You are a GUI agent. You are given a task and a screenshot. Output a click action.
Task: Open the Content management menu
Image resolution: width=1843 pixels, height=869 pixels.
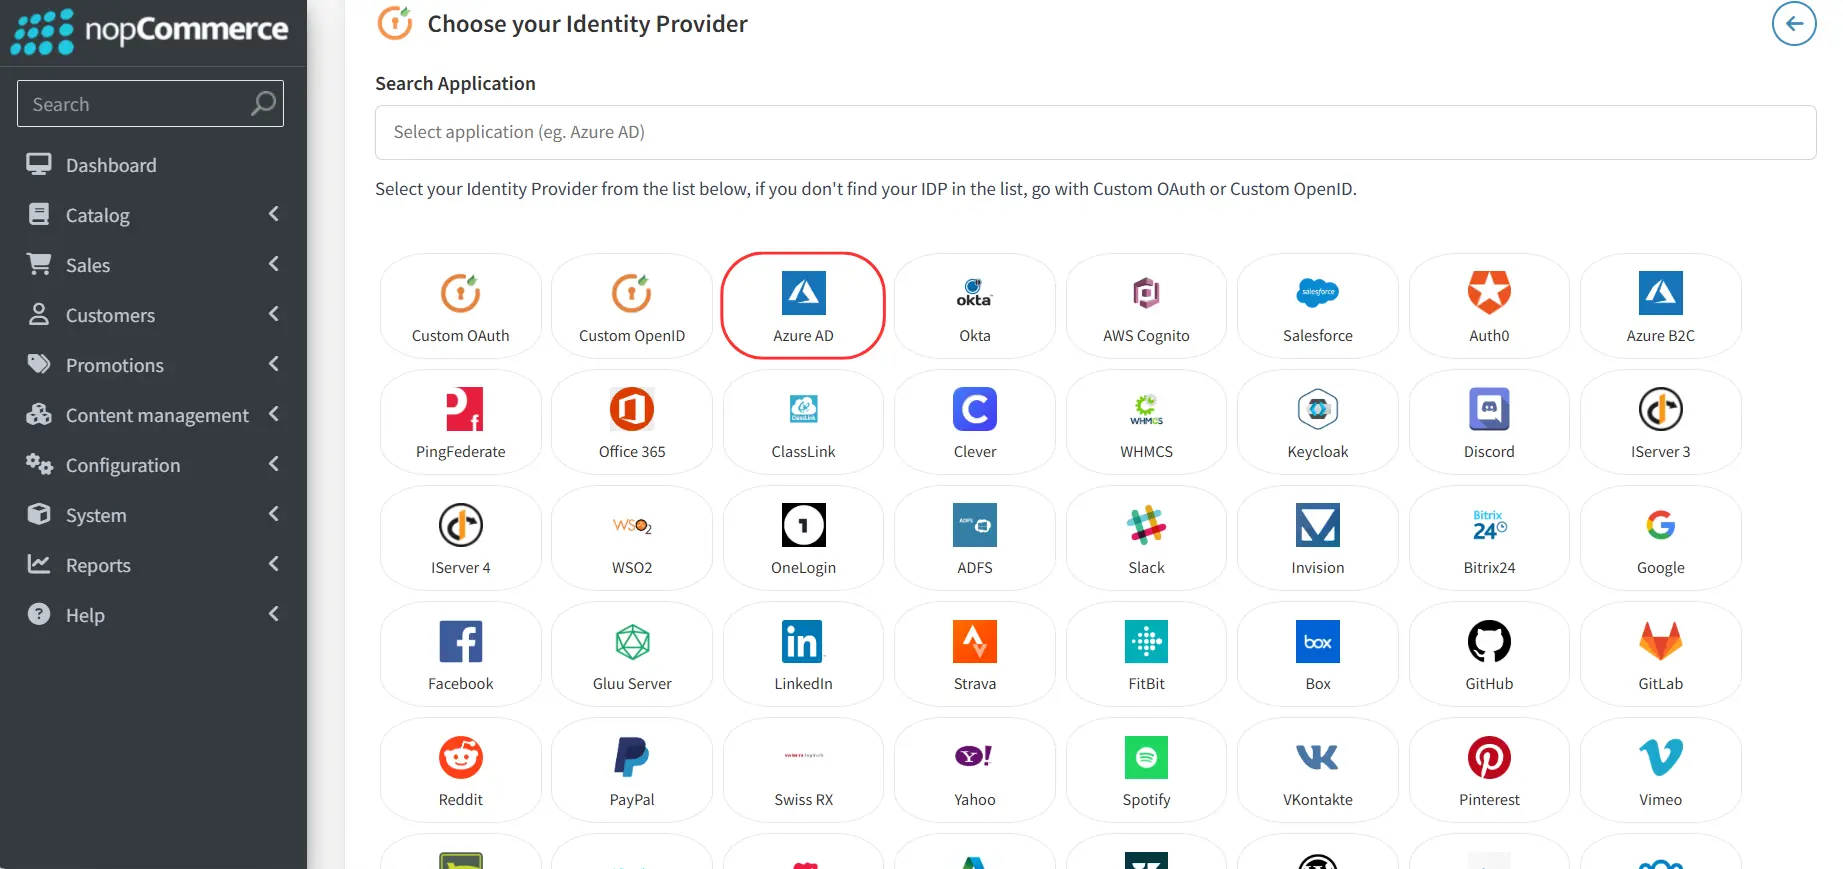coord(153,415)
